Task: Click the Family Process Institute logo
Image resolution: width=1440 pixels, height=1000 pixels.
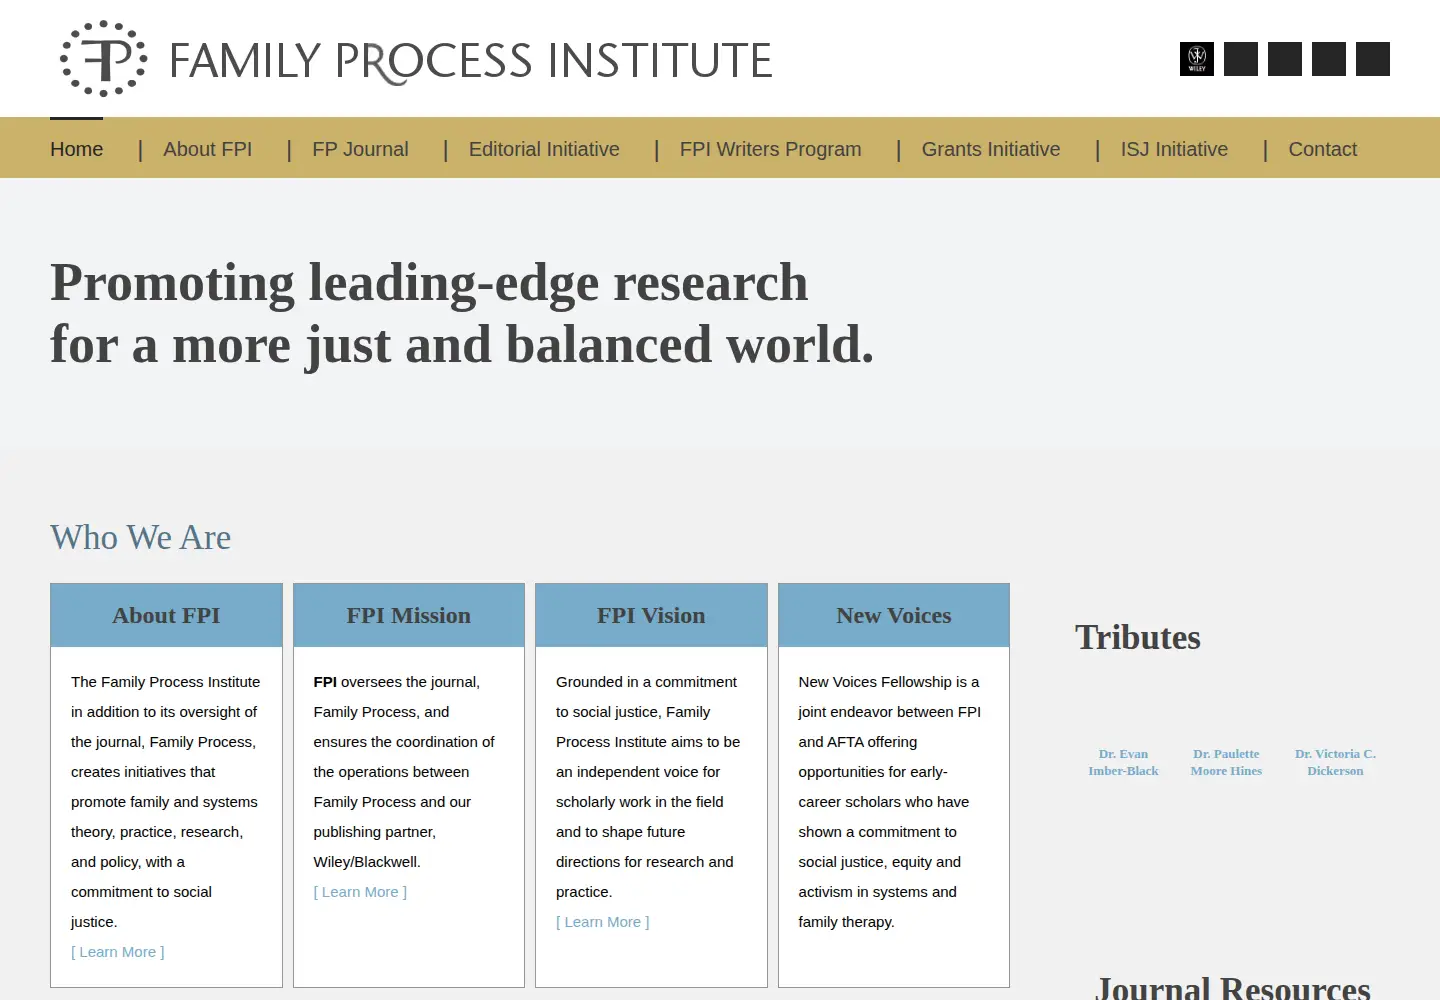Action: (x=416, y=58)
